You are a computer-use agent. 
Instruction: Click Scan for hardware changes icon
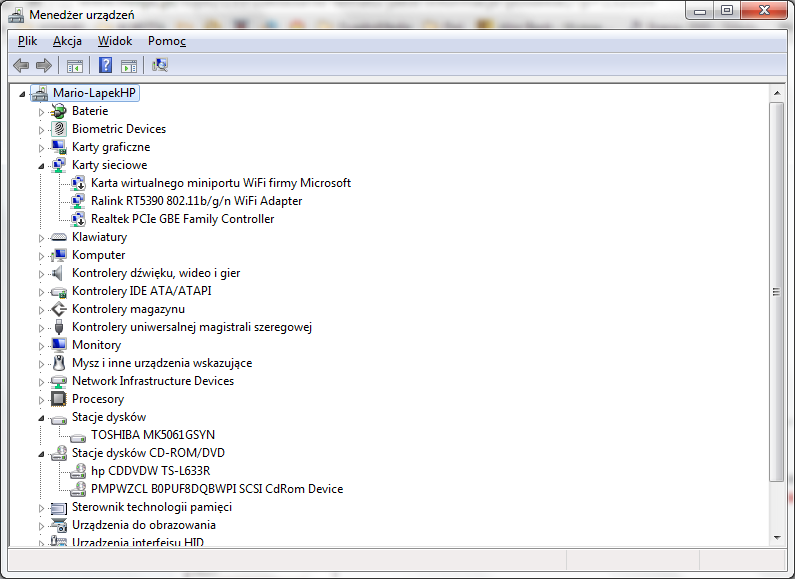tap(160, 65)
